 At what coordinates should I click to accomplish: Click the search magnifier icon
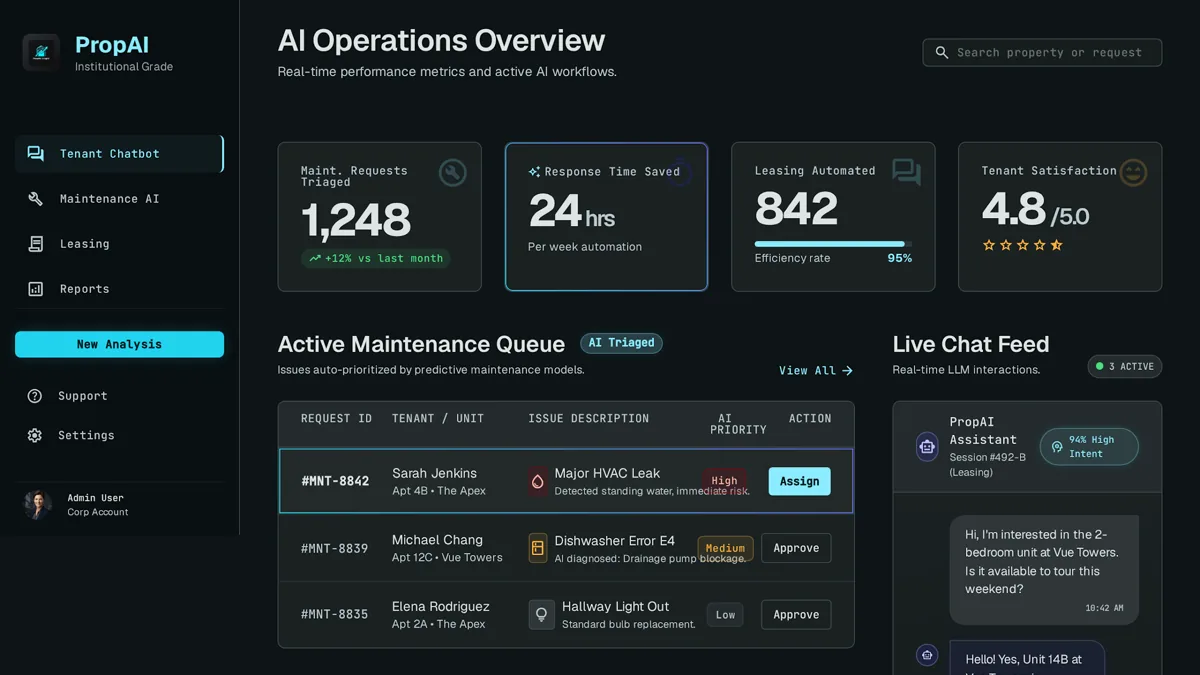coord(942,52)
